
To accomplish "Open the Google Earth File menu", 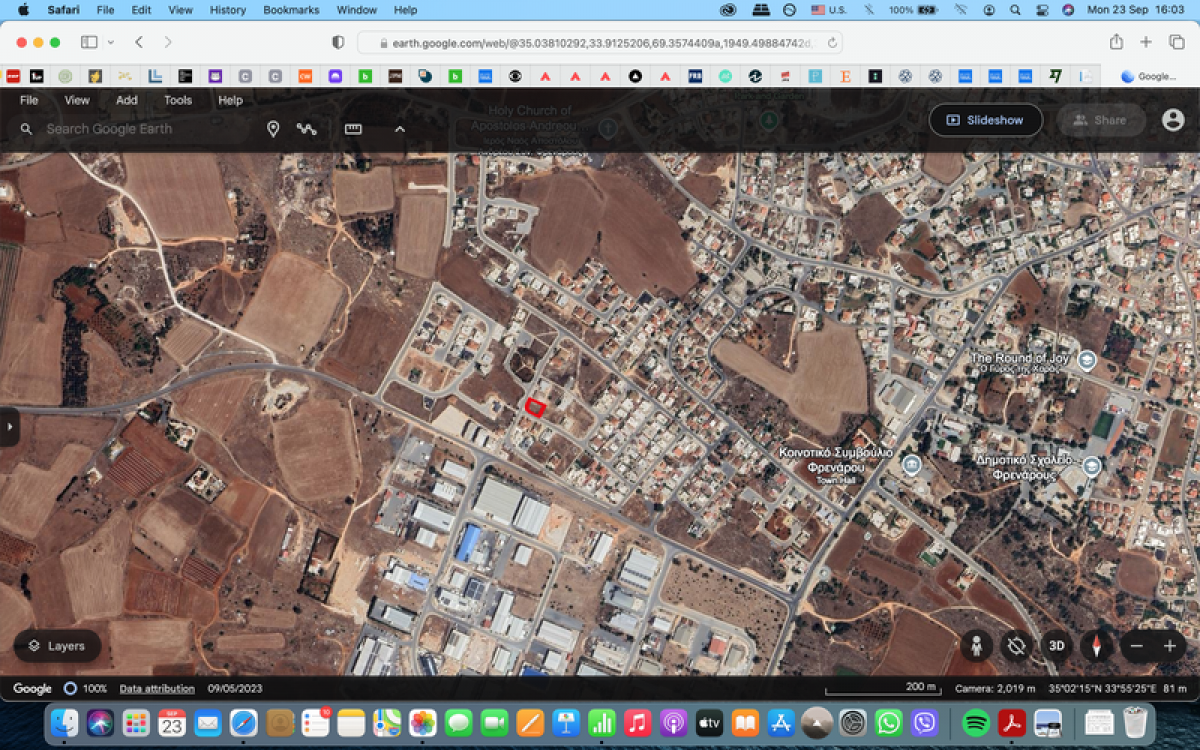I will point(29,100).
